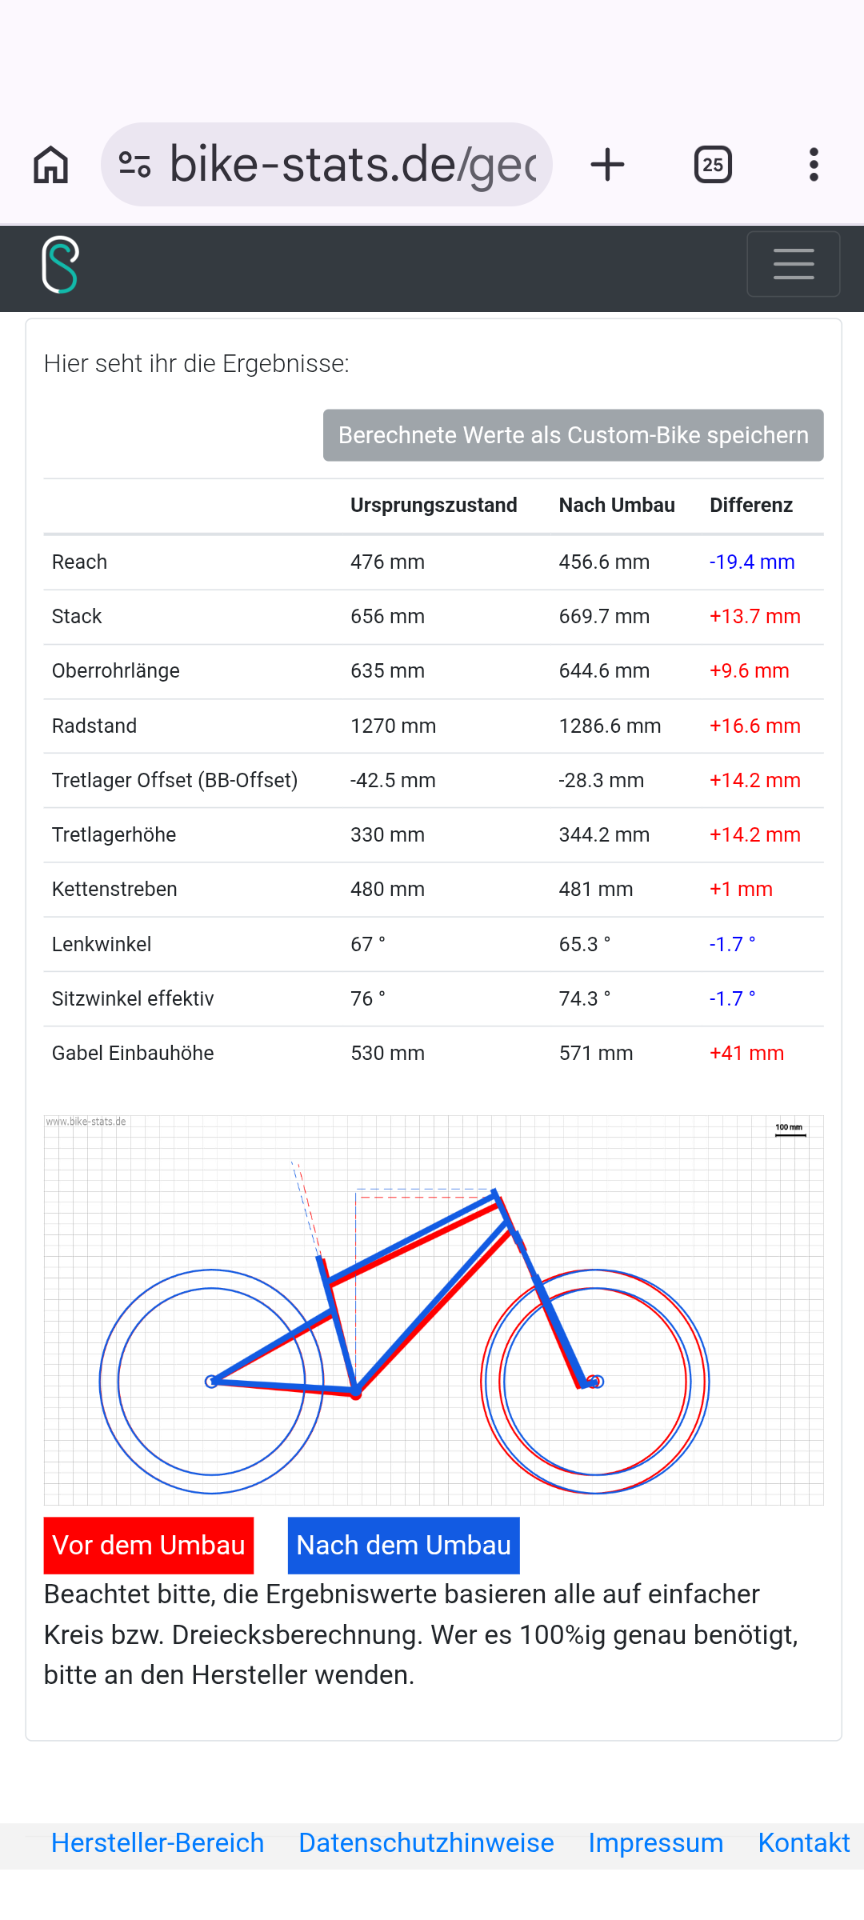Tap the bike-stats S logo
The image size is (864, 1920).
(60, 265)
